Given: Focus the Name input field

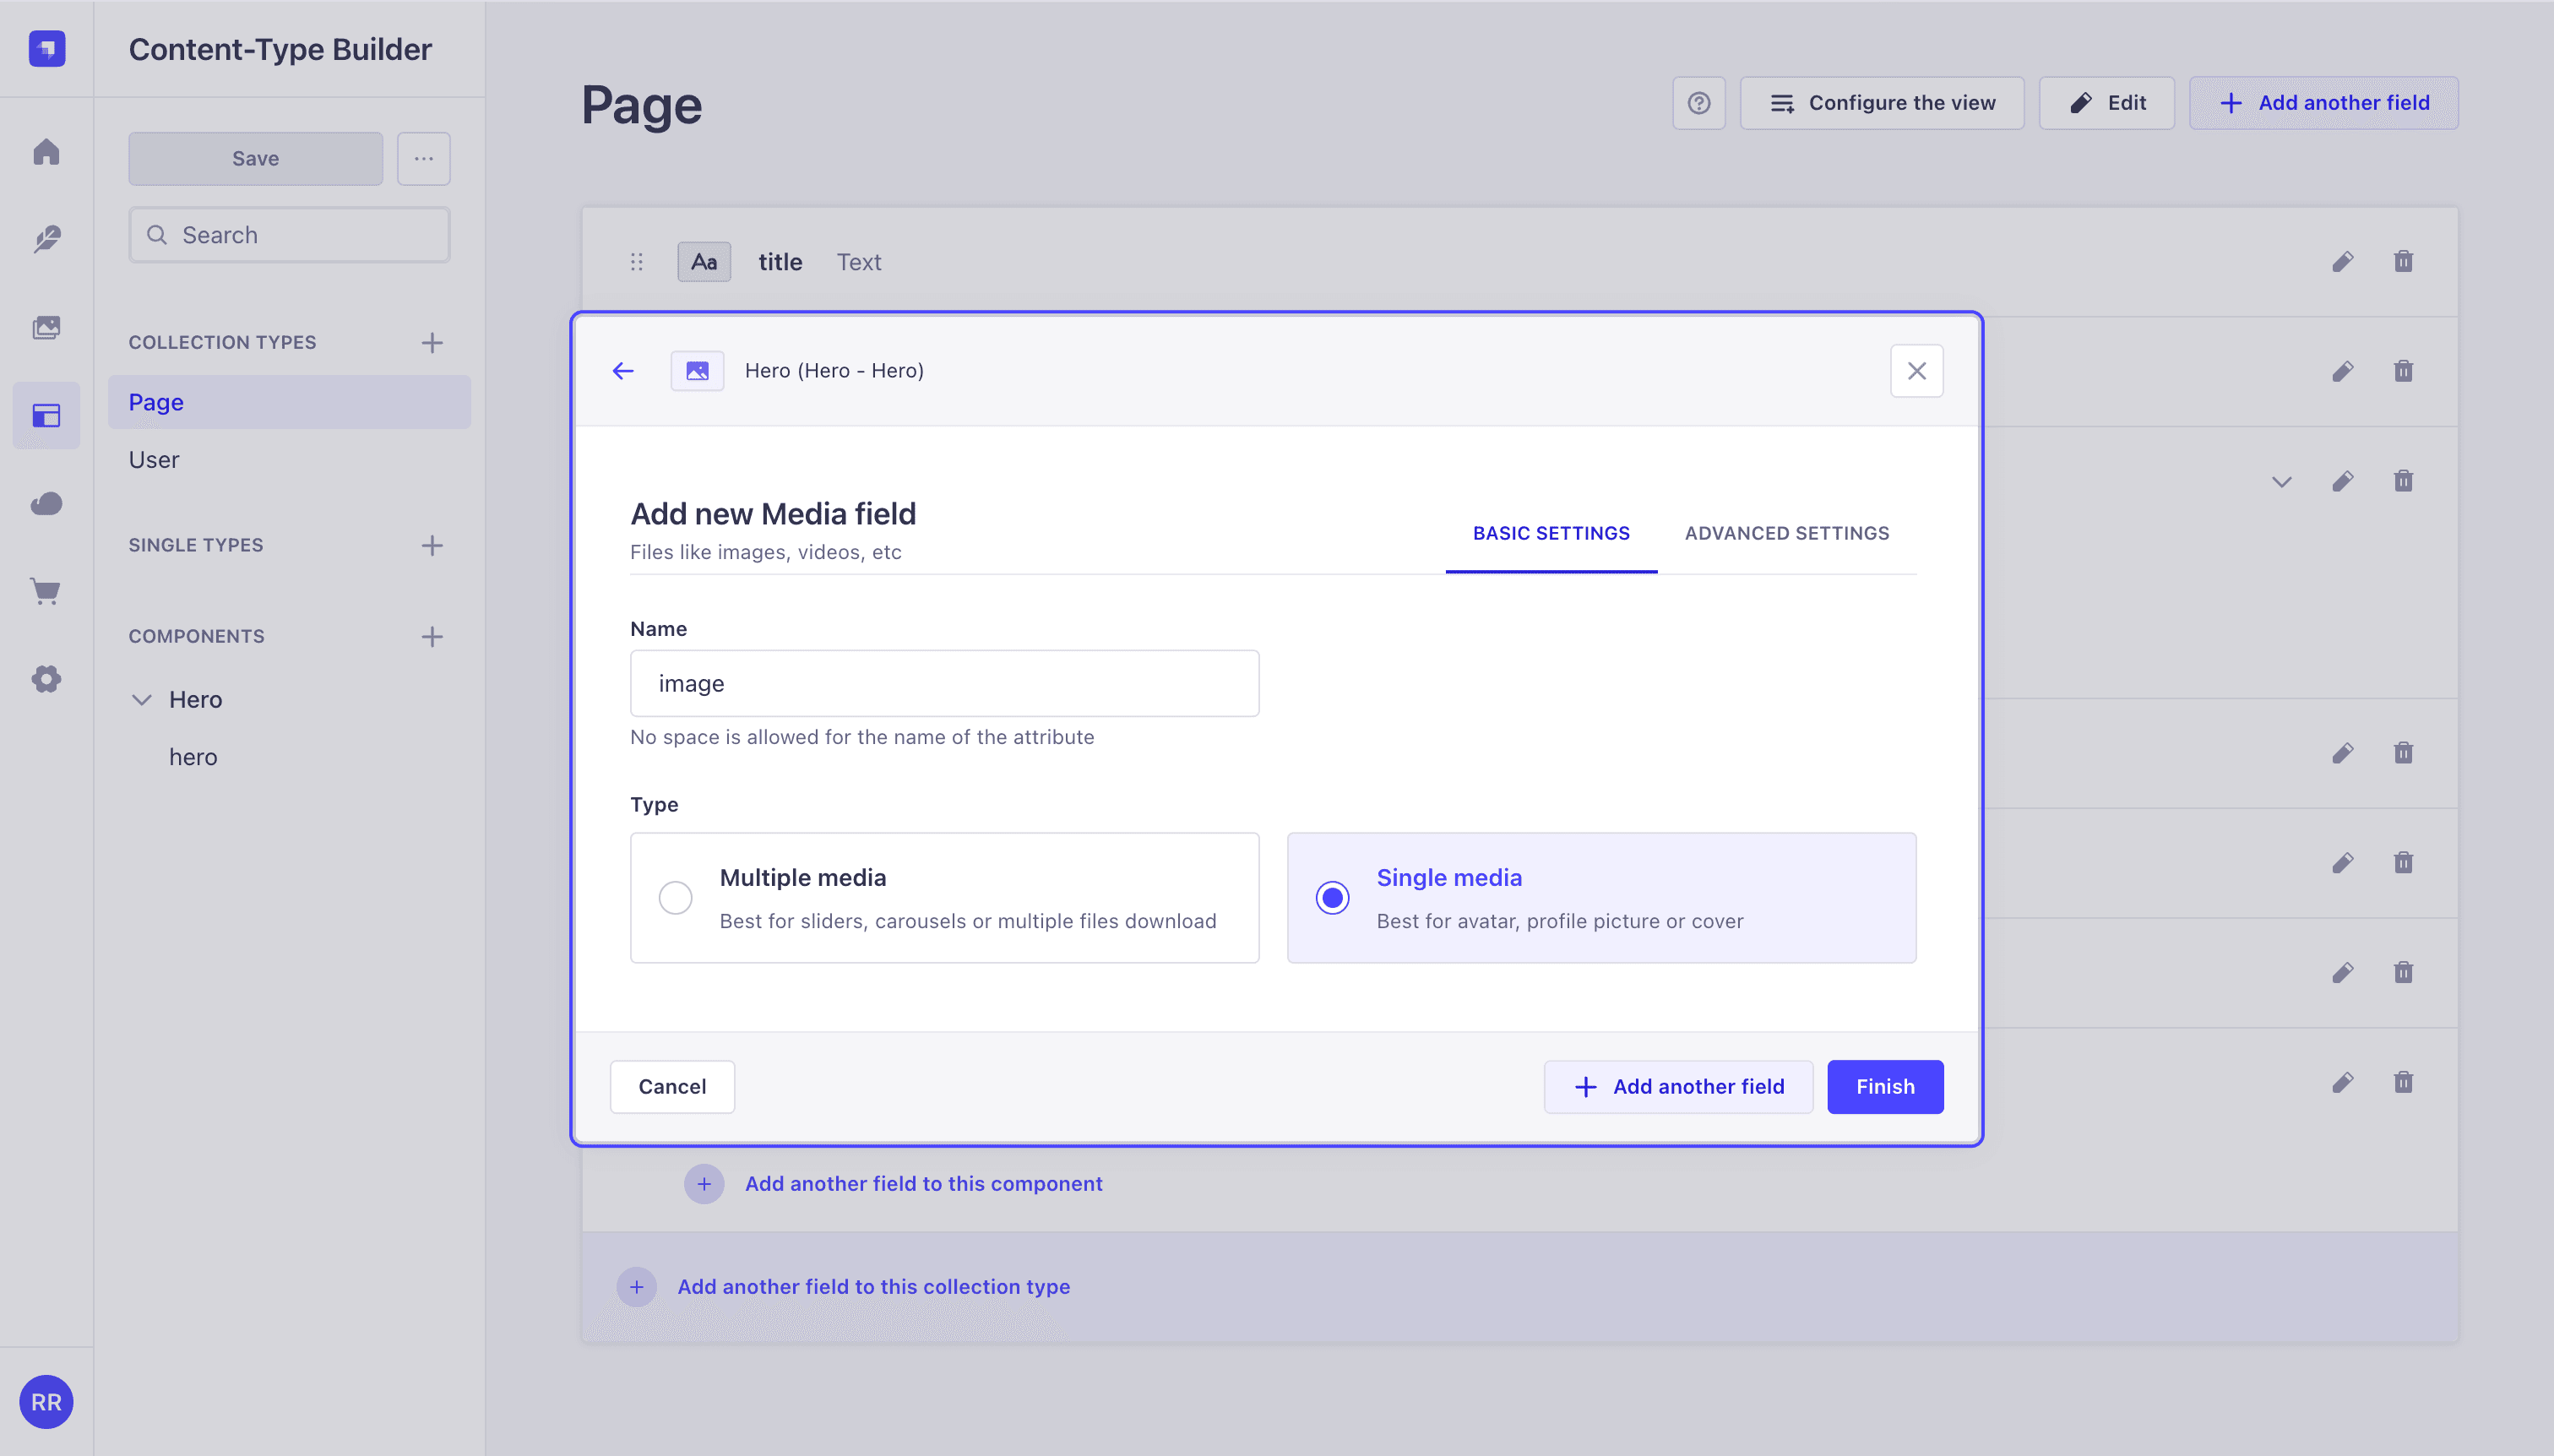Looking at the screenshot, I should 944,684.
